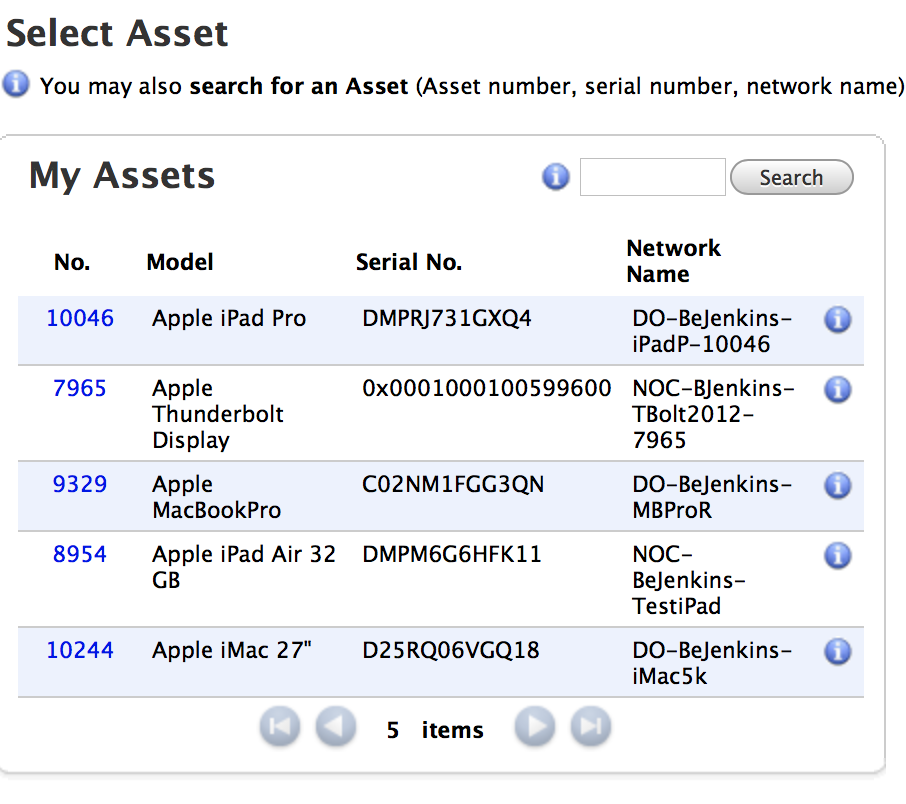Click network name DO-BeJenkins-iMac5k
906x804 pixels.
pos(712,663)
